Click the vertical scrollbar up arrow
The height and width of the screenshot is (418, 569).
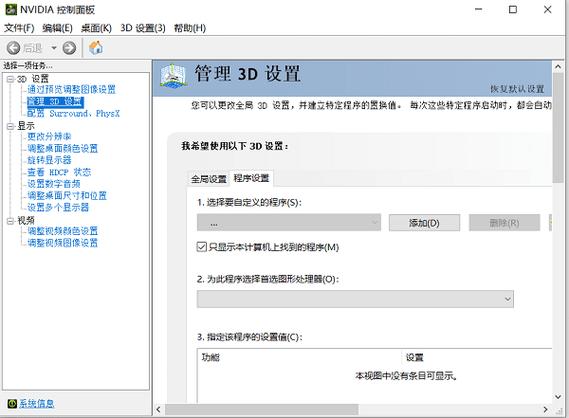point(558,67)
